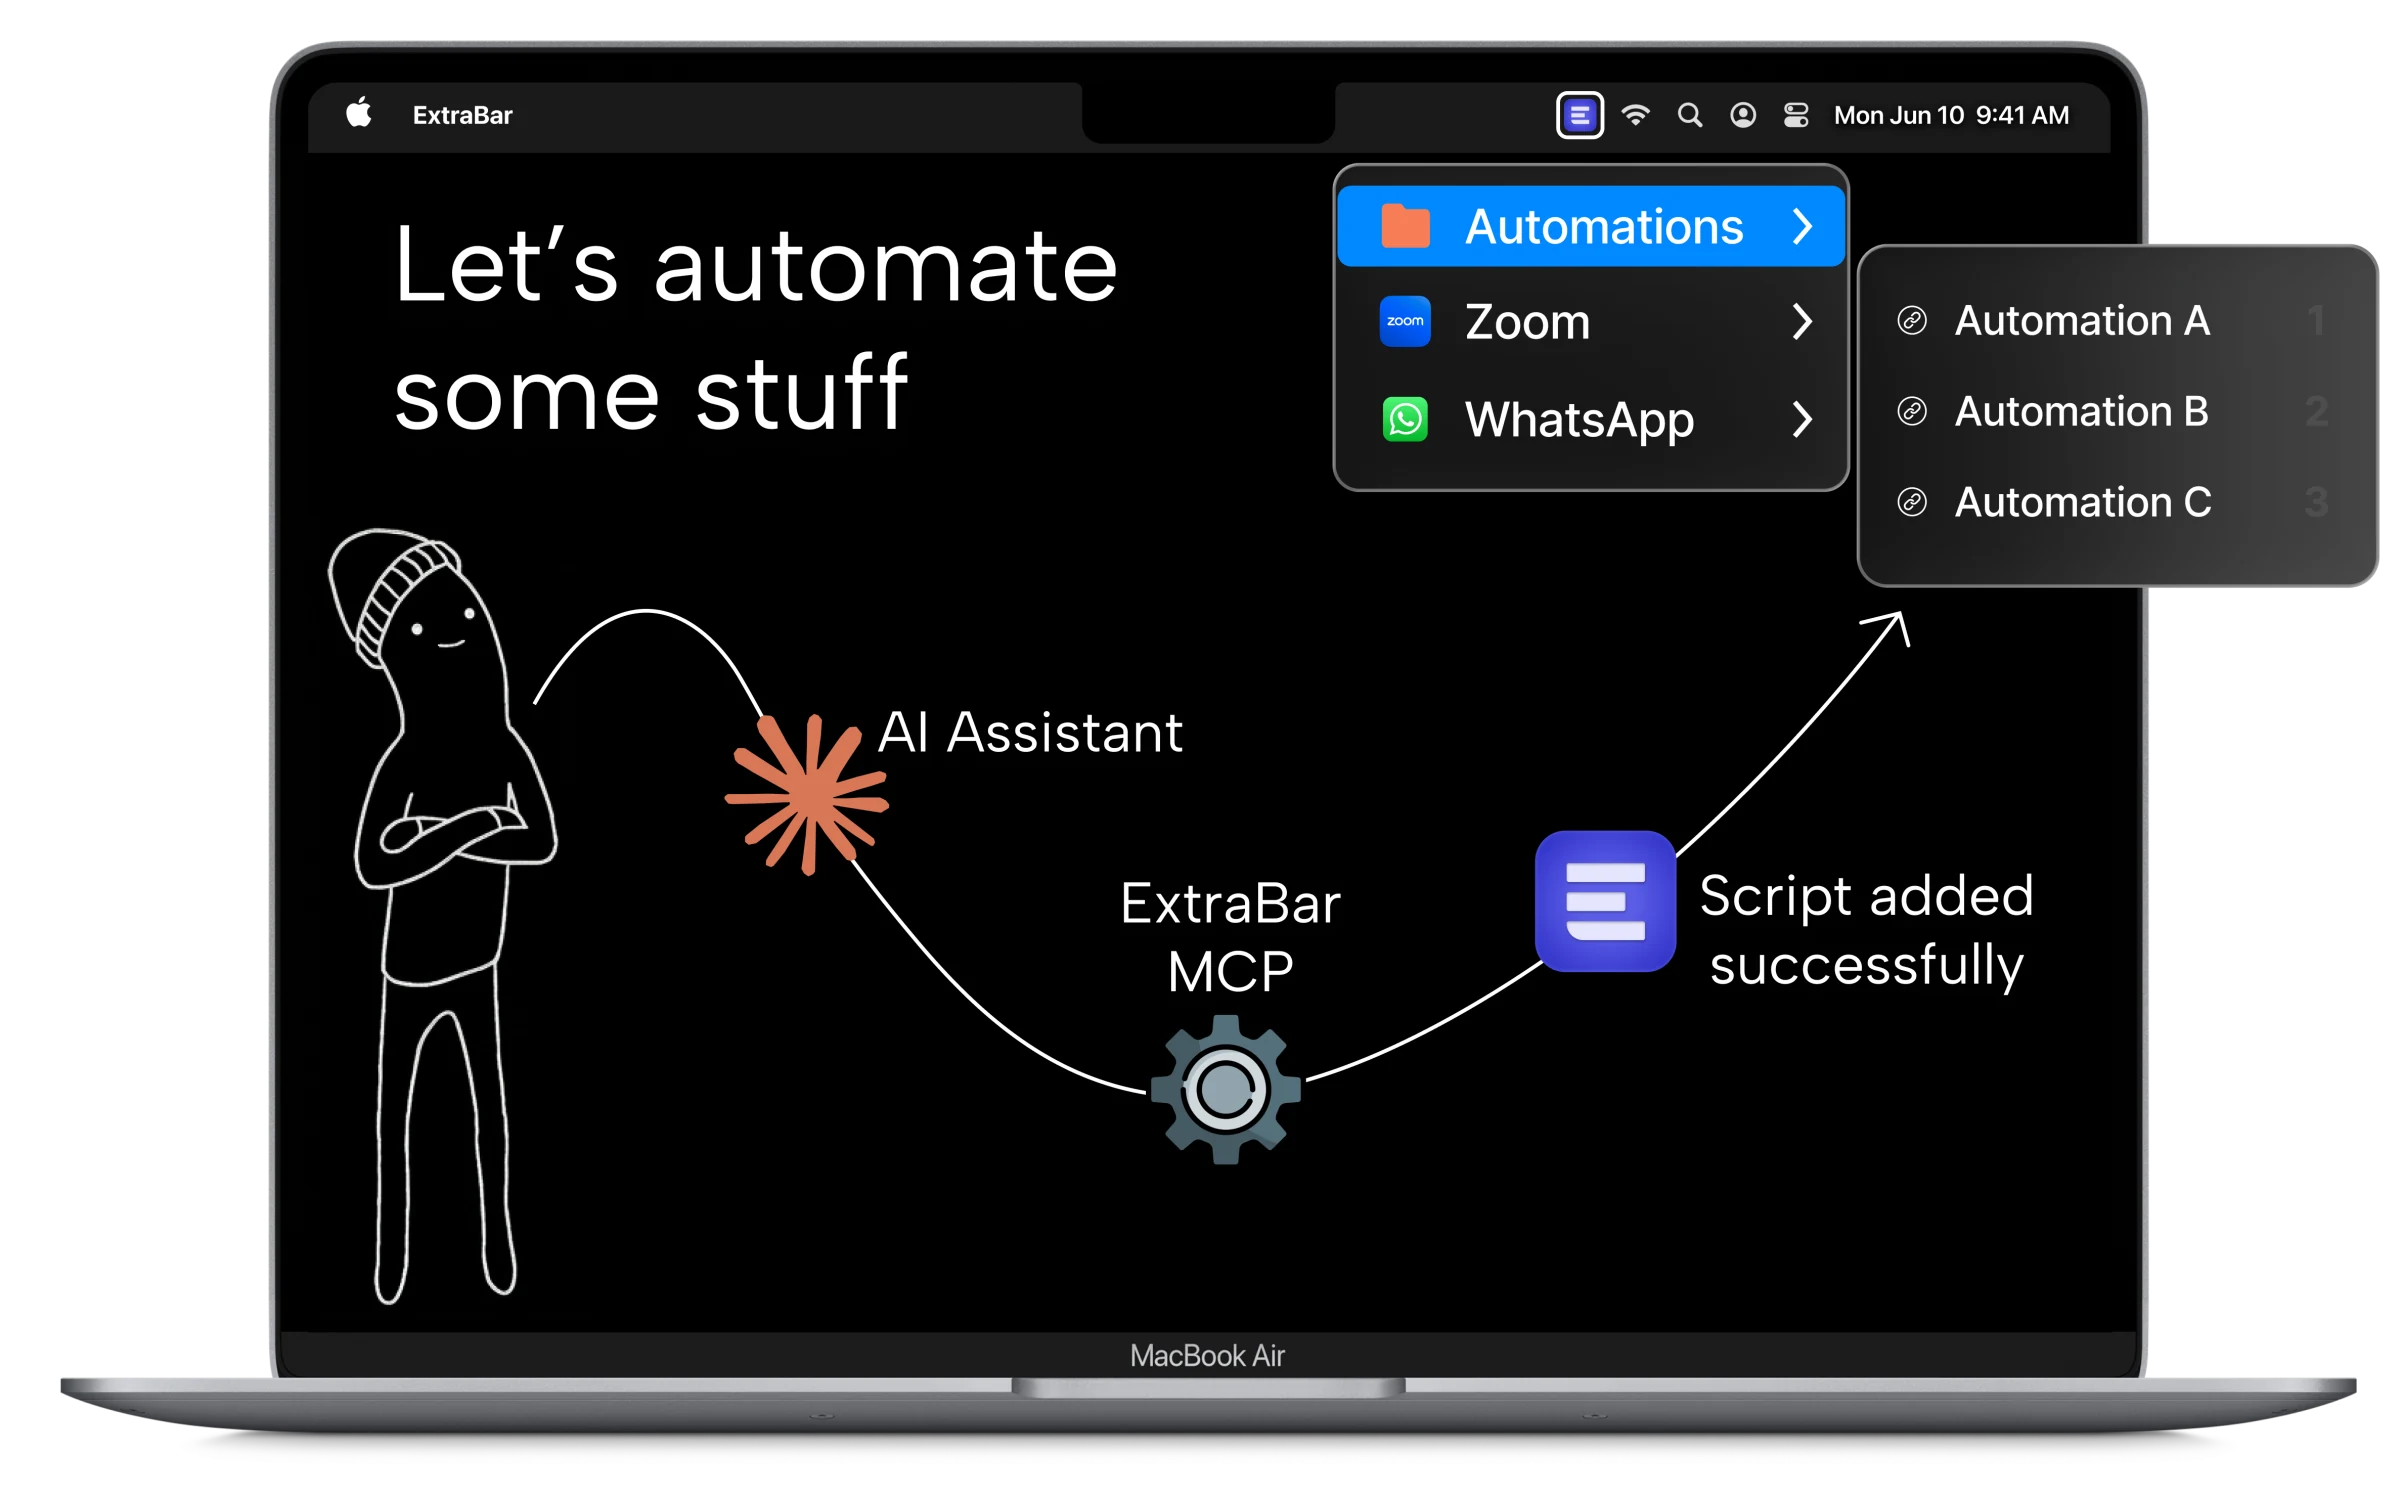This screenshot has width=2400, height=1500.
Task: Click the link icon beside Automation A
Action: pyautogui.click(x=1912, y=321)
